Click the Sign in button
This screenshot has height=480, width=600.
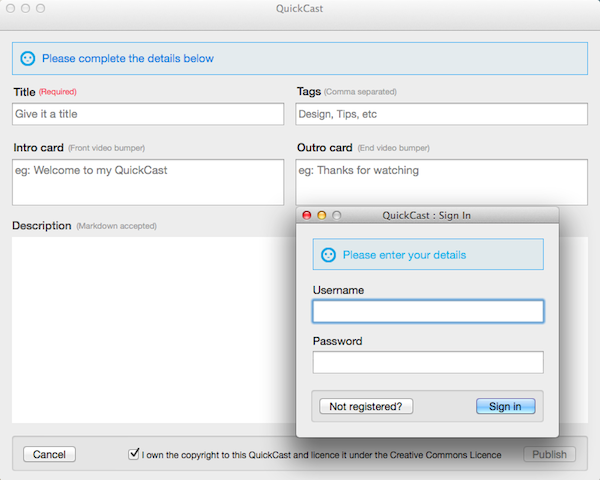pyautogui.click(x=505, y=406)
